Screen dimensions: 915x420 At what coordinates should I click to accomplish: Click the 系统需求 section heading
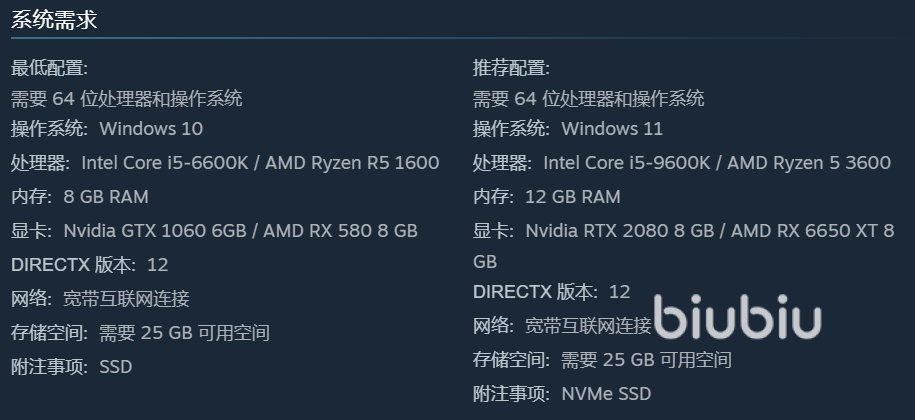pyautogui.click(x=54, y=19)
